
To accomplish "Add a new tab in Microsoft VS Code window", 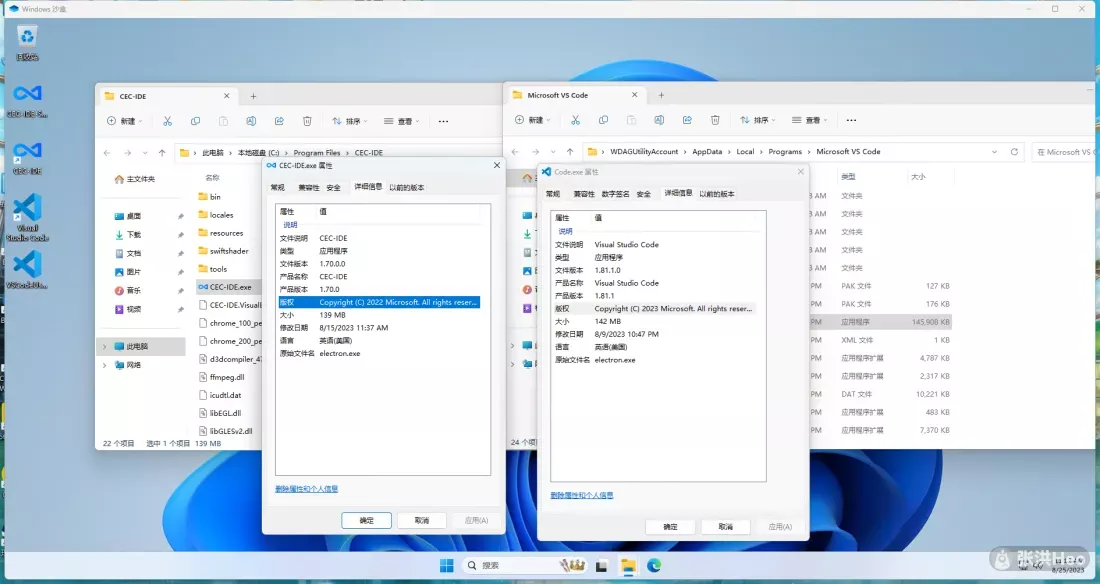I will click(661, 95).
